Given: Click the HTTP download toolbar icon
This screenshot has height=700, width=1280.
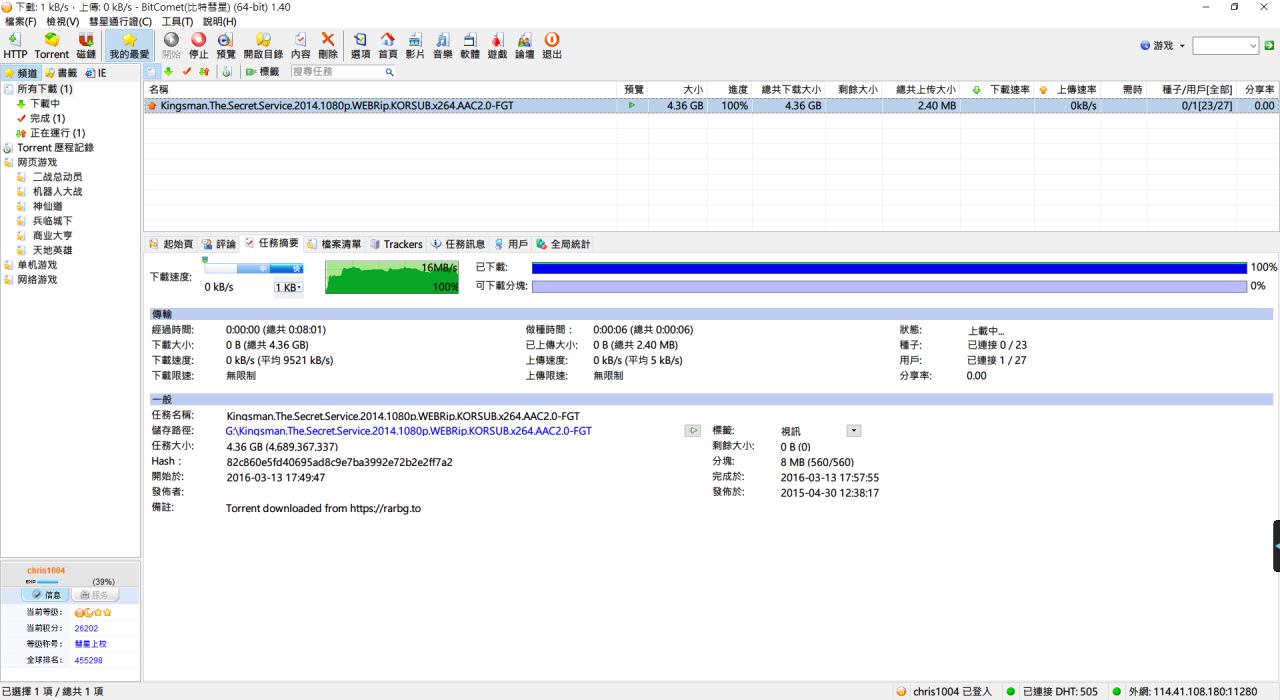Looking at the screenshot, I should click(15, 46).
